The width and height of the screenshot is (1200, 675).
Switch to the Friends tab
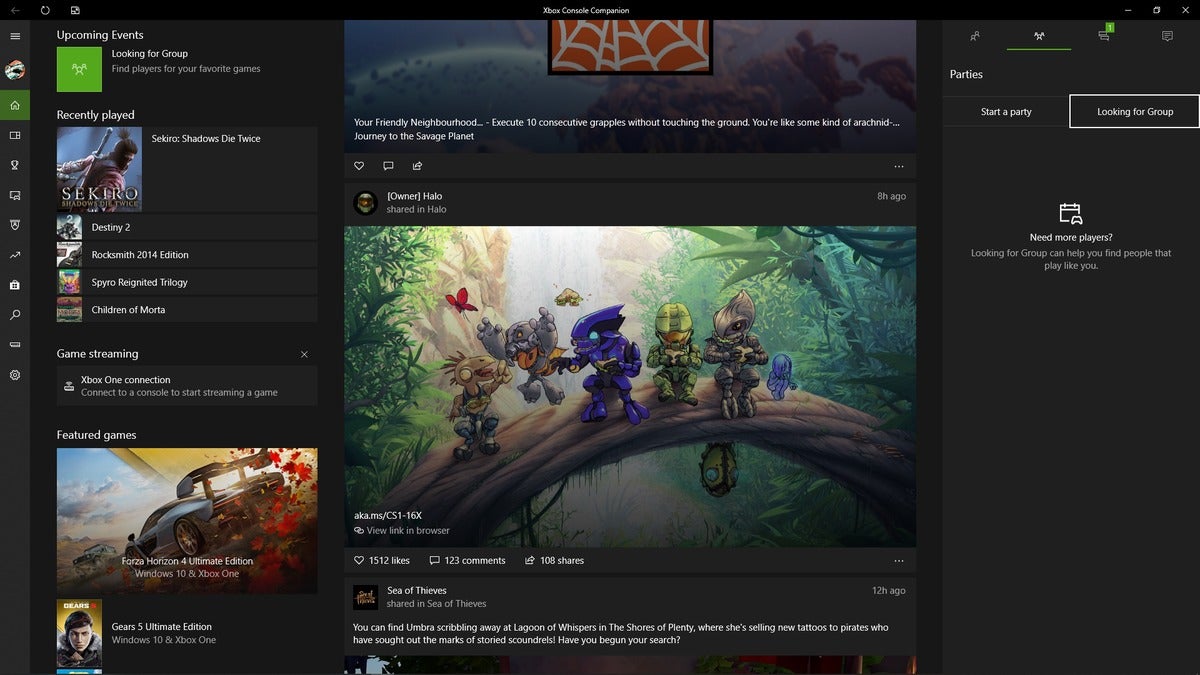975,36
